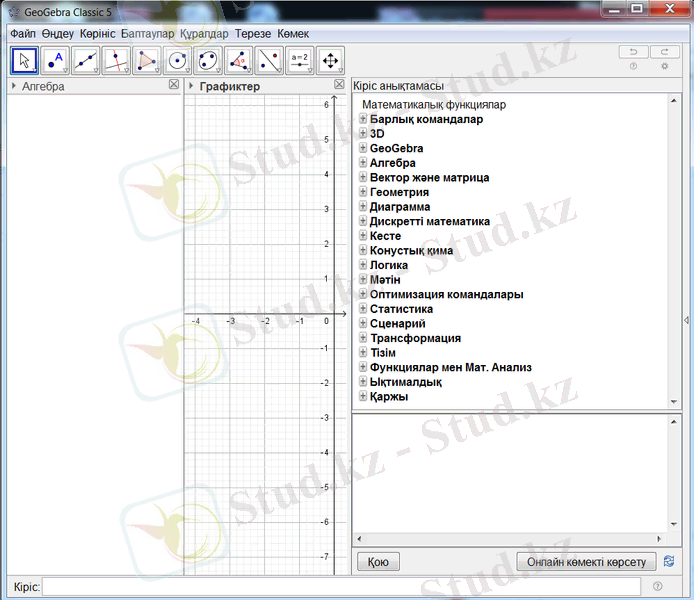694x600 pixels.
Task: Collapse input help panel with side arrow
Action: click(x=687, y=320)
